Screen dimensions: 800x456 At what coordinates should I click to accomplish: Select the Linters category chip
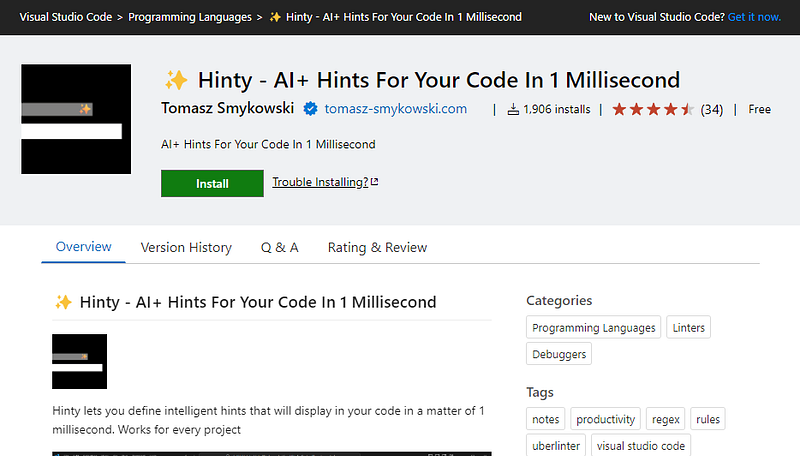(x=688, y=327)
